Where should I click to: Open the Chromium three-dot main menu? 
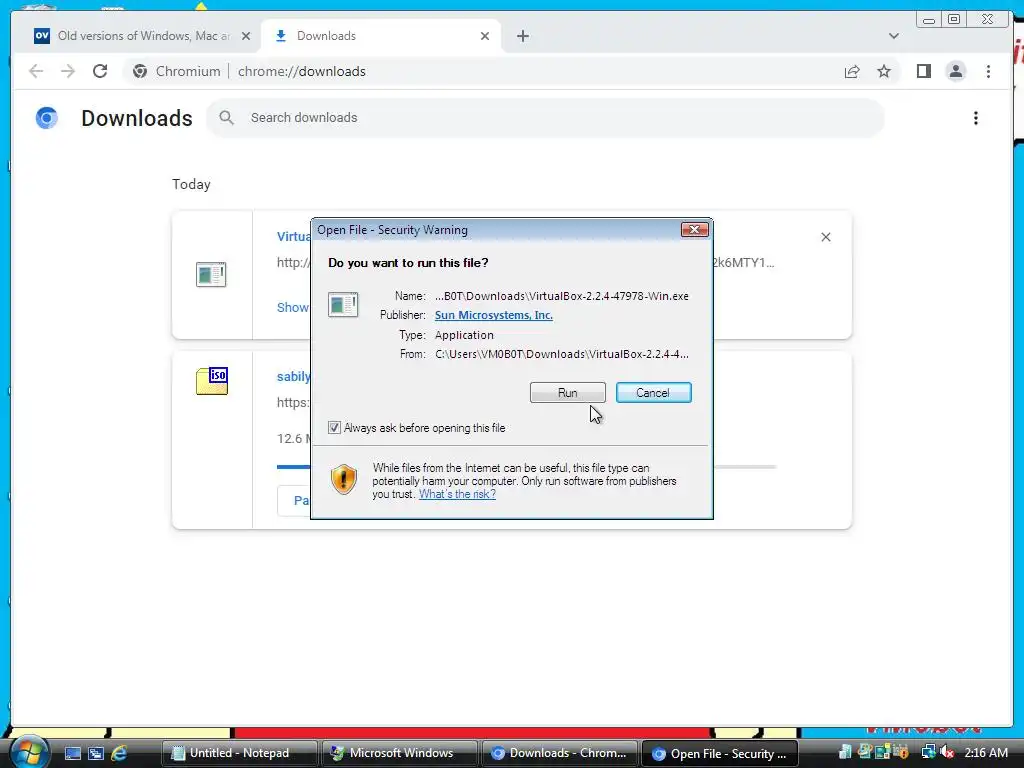pyautogui.click(x=988, y=71)
